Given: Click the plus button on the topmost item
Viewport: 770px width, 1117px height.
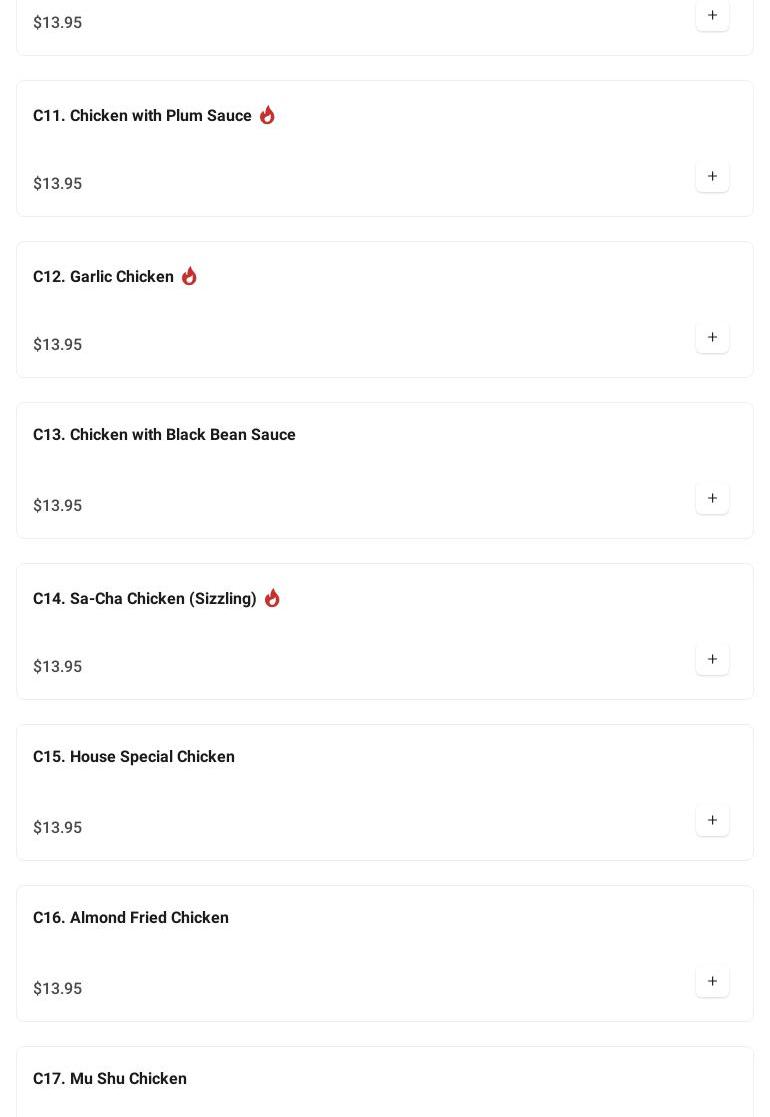Looking at the screenshot, I should tap(712, 16).
